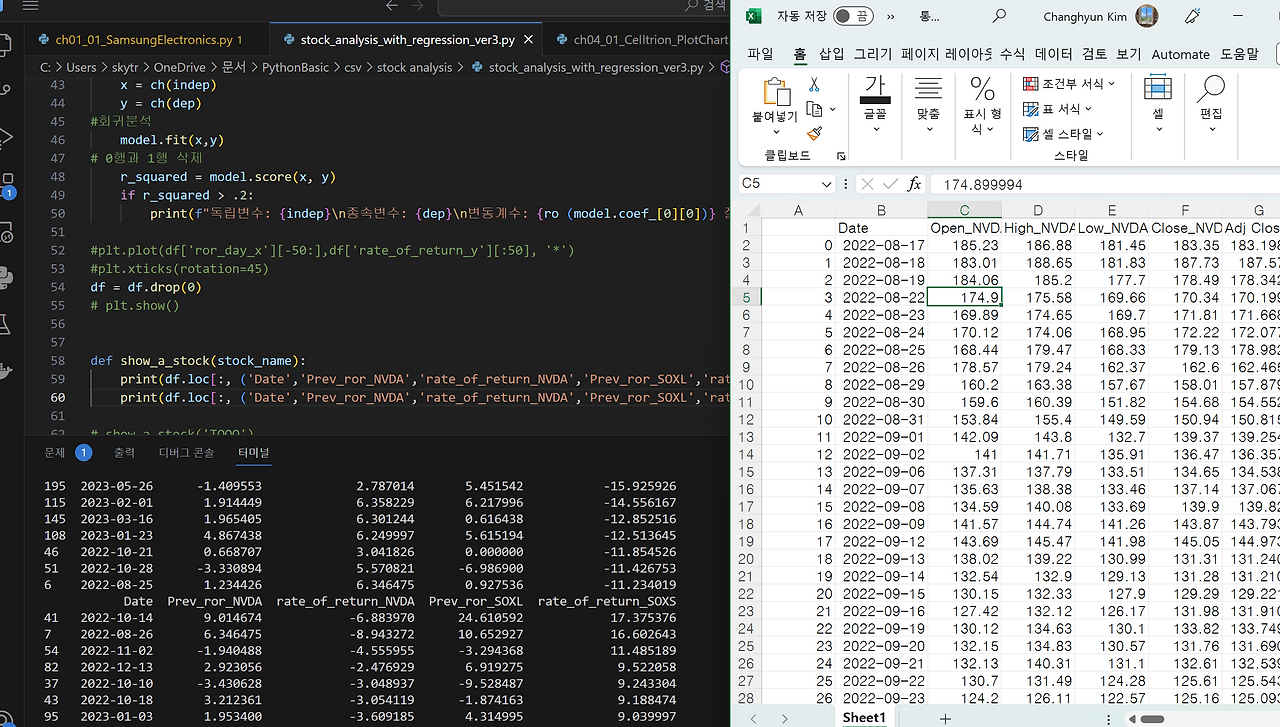Click the Open_NVDA header cell
The image size is (1280, 727).
pyautogui.click(x=964, y=228)
